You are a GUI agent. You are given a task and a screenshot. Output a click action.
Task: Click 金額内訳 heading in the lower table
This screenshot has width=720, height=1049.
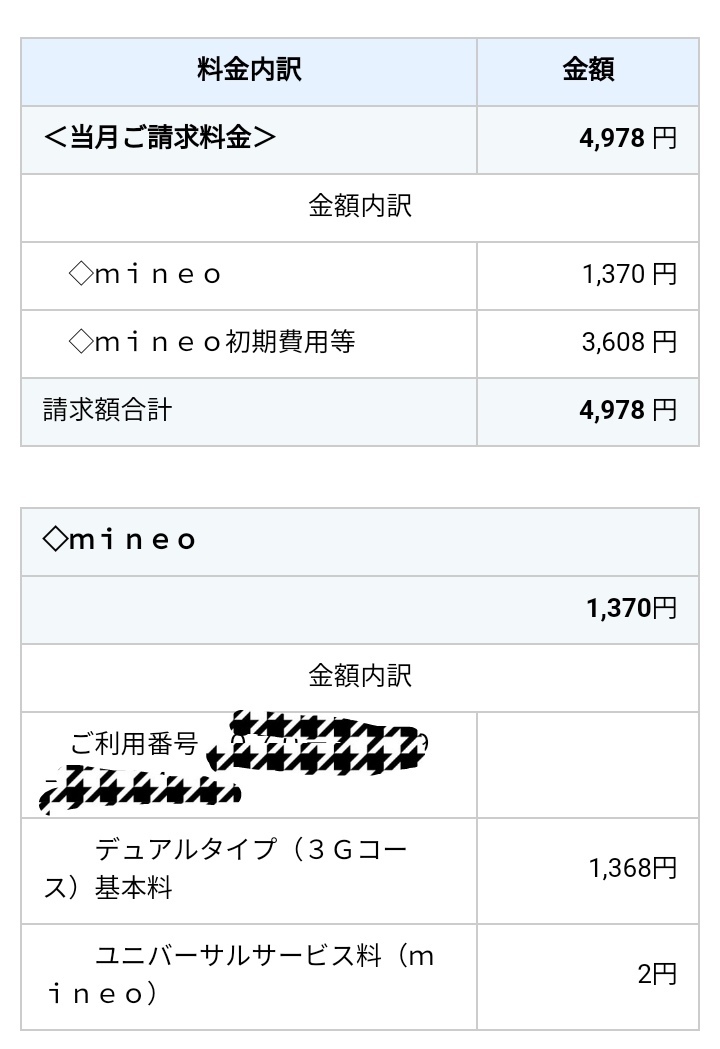point(360,676)
